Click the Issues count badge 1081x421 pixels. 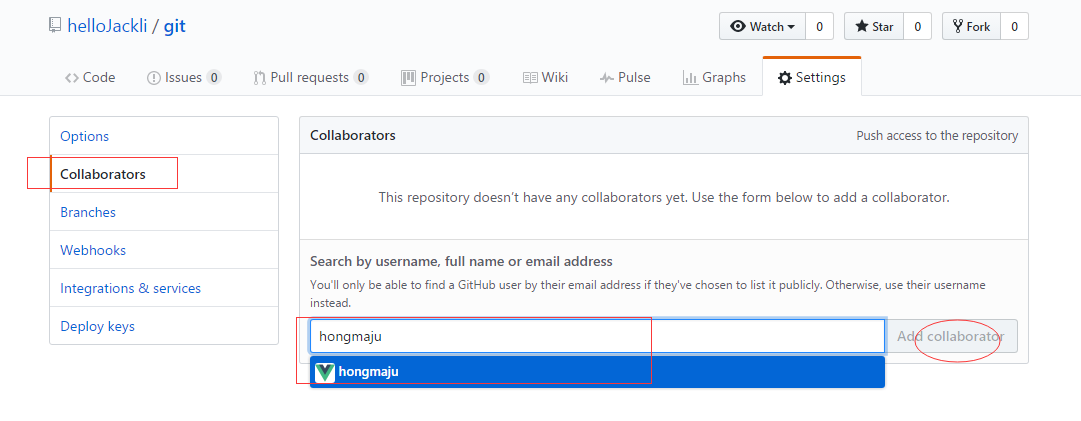click(x=214, y=77)
